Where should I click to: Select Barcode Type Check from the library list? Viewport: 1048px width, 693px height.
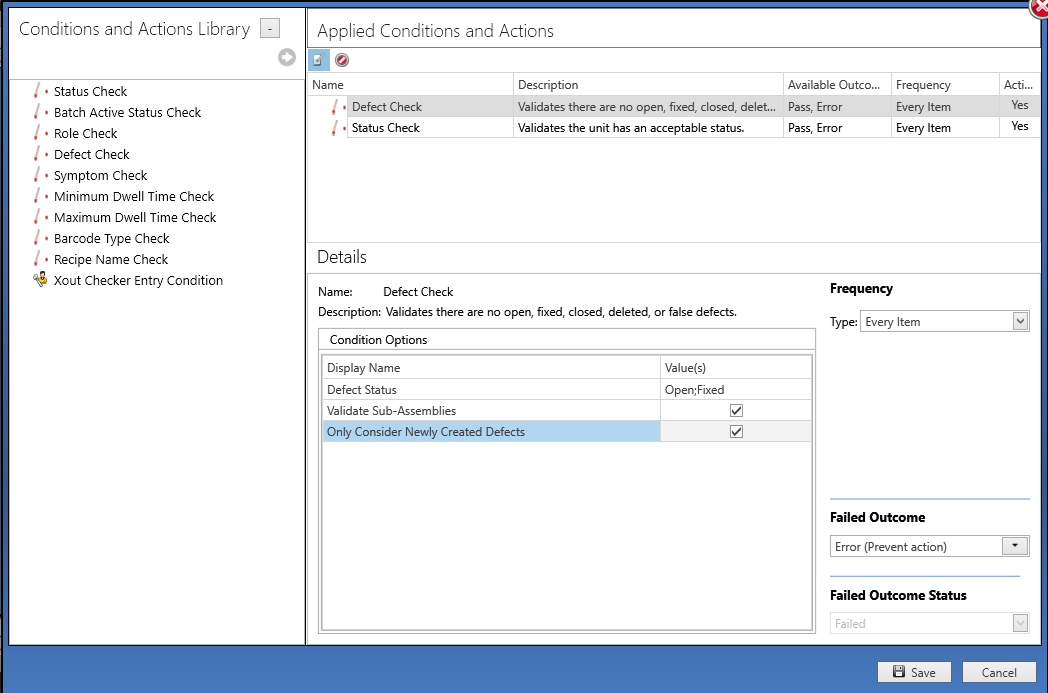[111, 238]
